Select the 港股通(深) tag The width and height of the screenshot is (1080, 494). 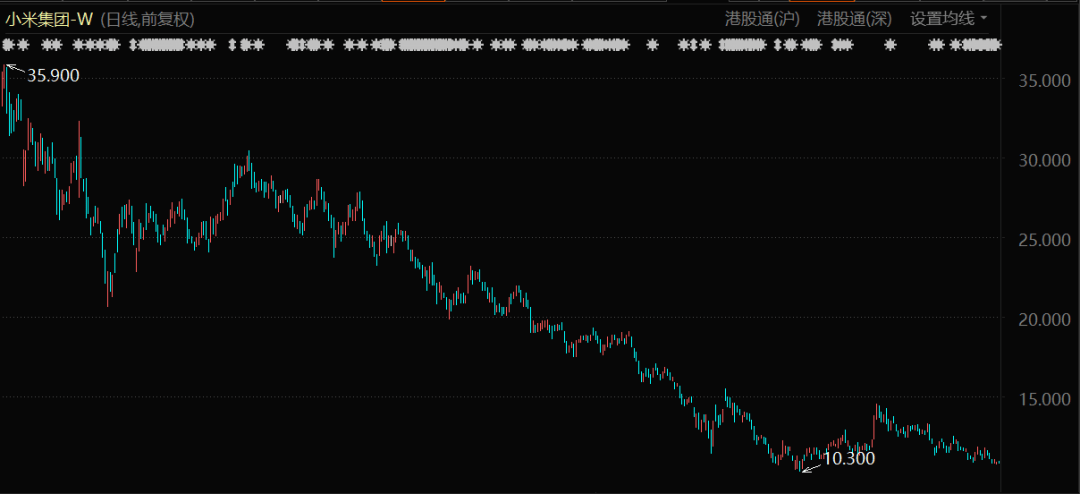tap(853, 19)
